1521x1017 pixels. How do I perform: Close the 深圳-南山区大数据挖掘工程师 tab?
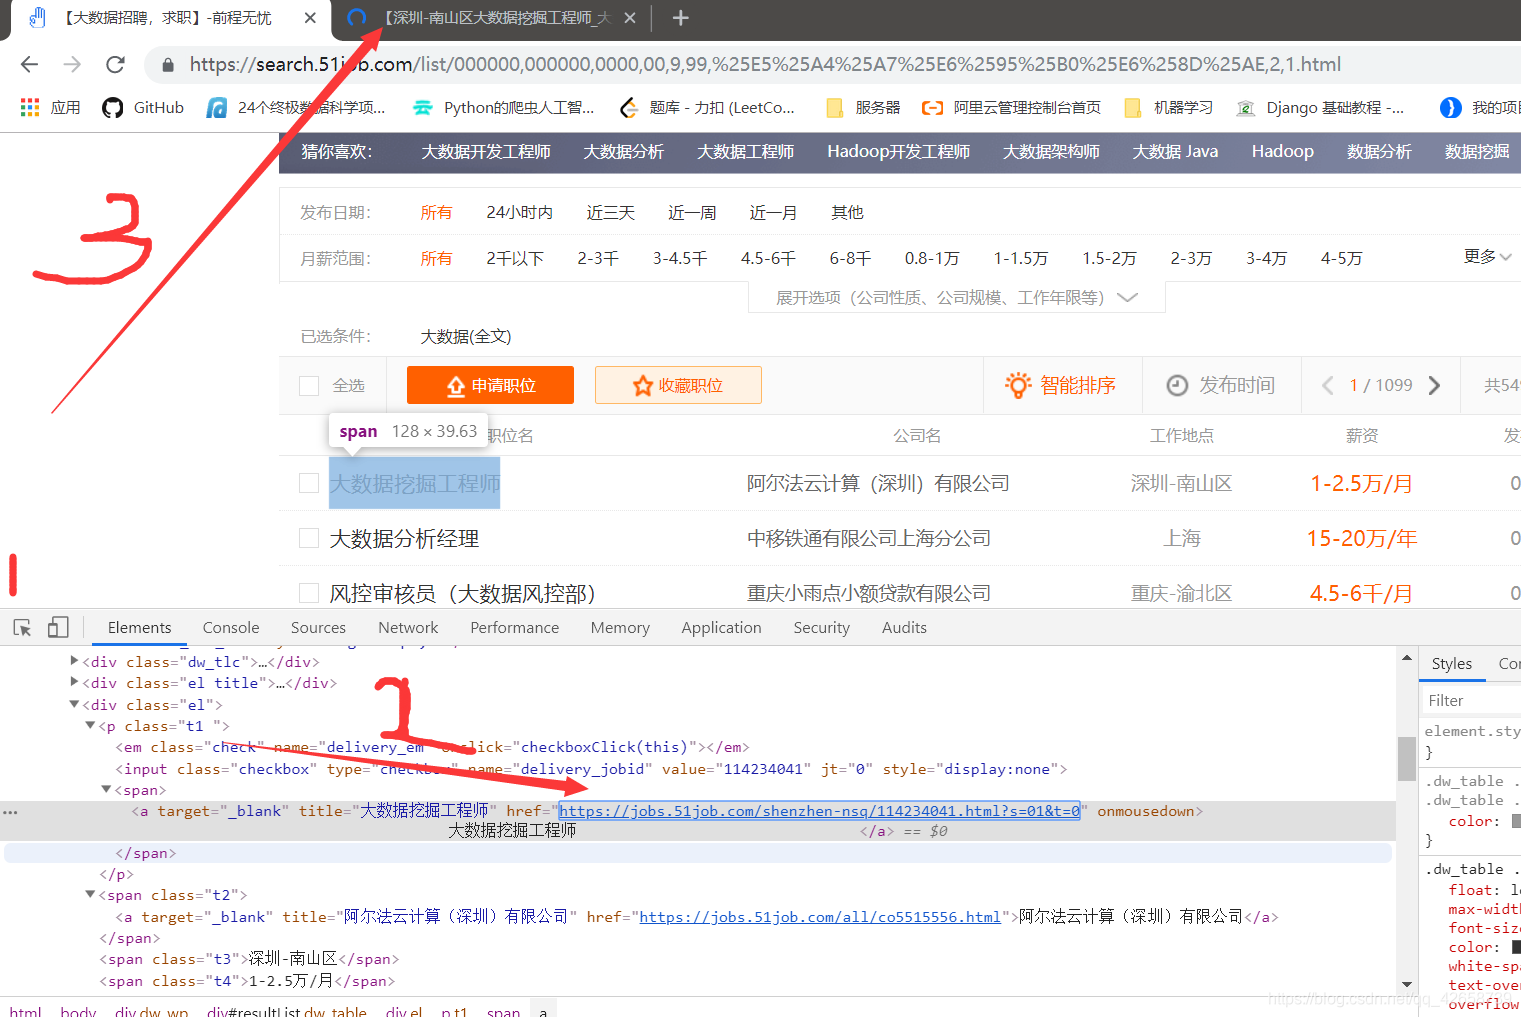pyautogui.click(x=629, y=18)
